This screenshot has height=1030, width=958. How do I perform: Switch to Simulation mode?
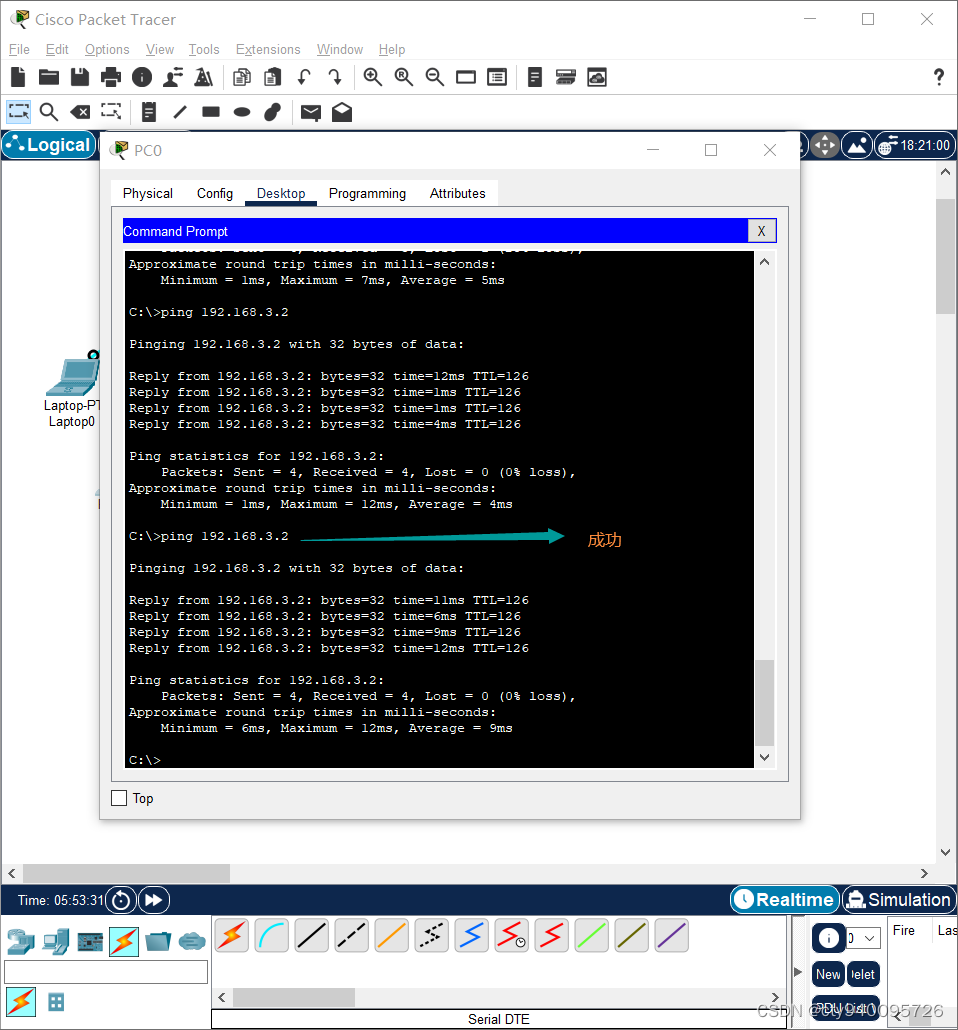(899, 899)
